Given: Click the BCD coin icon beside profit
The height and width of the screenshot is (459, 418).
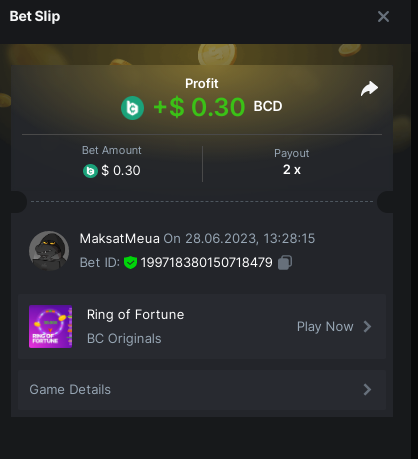Looking at the screenshot, I should (132, 108).
